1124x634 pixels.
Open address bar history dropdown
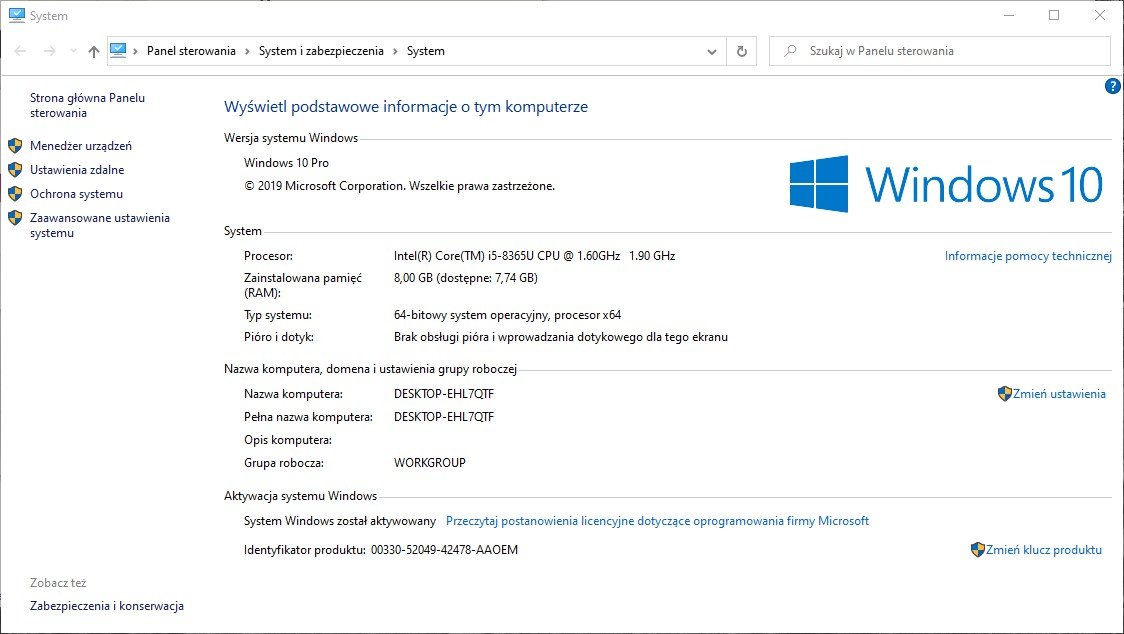tap(712, 52)
